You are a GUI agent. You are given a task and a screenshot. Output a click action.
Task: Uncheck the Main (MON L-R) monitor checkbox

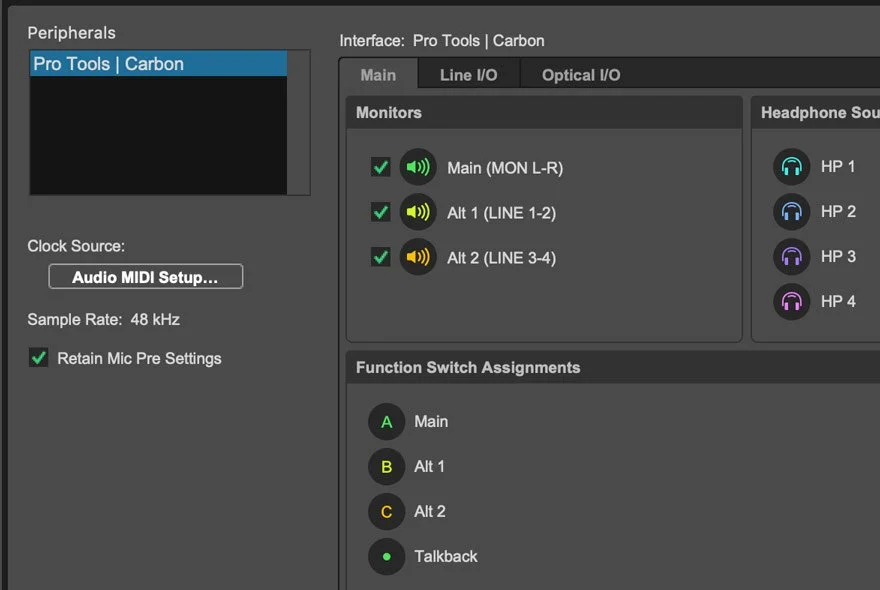point(380,167)
